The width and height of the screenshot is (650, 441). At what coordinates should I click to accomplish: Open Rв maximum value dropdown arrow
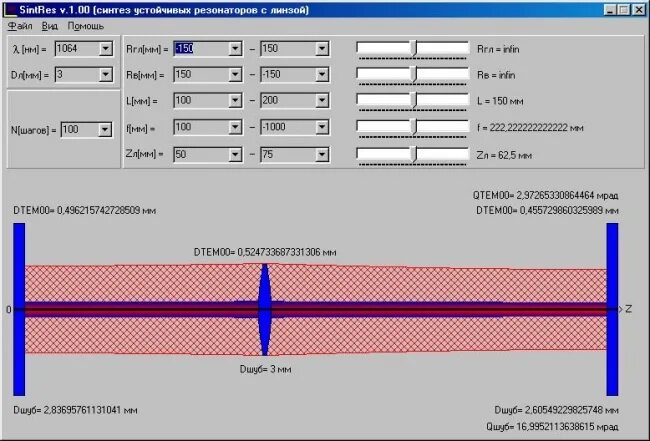coord(322,75)
